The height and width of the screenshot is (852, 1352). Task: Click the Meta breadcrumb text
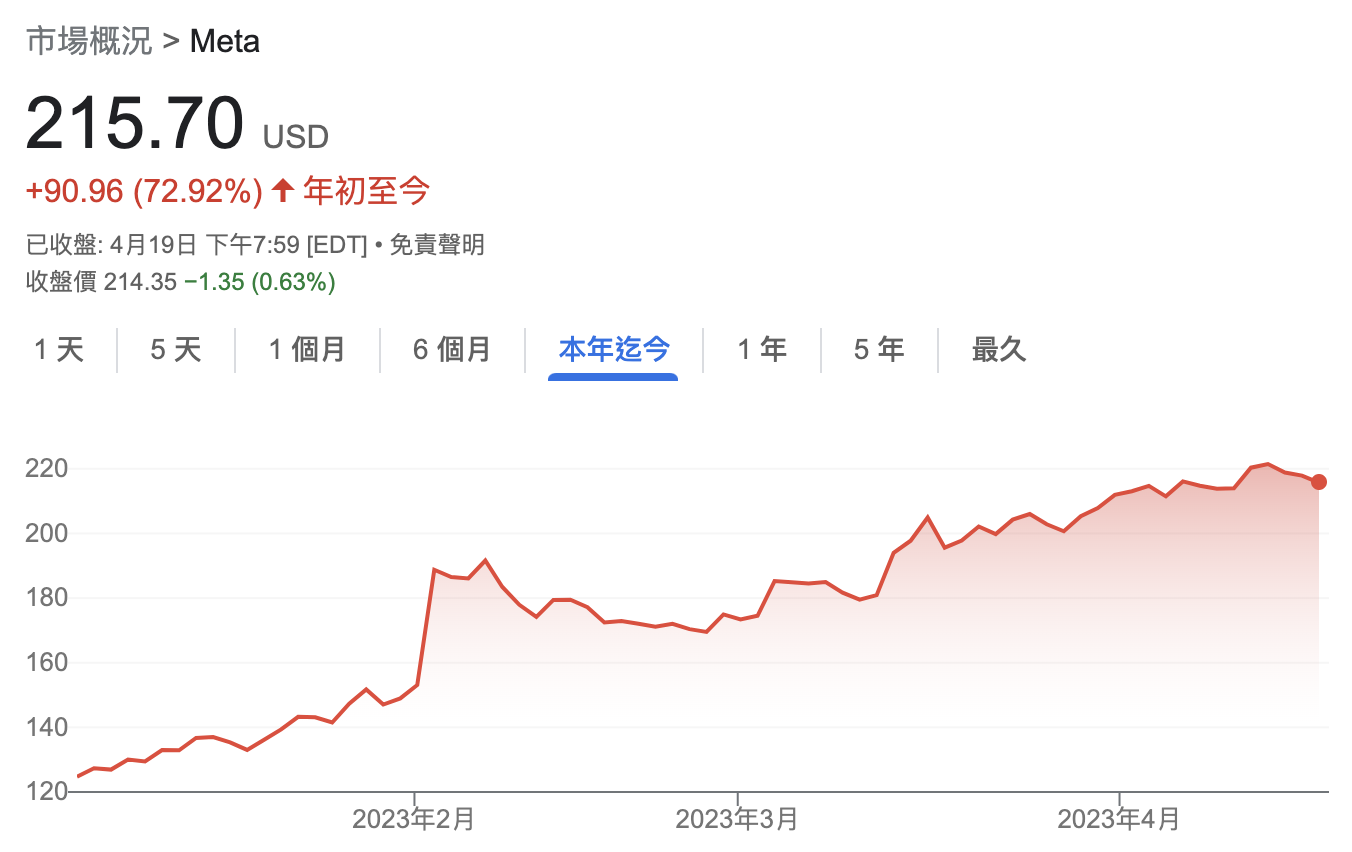[x=225, y=42]
